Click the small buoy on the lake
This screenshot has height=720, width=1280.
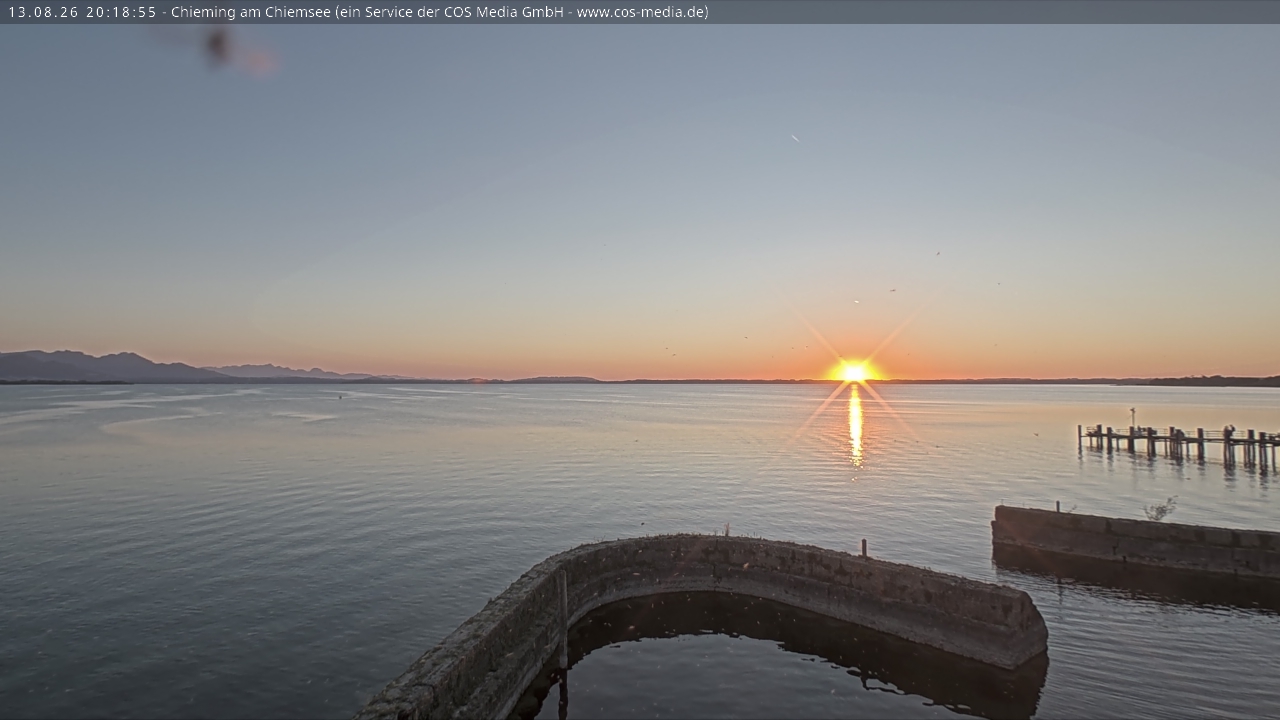coord(339,396)
